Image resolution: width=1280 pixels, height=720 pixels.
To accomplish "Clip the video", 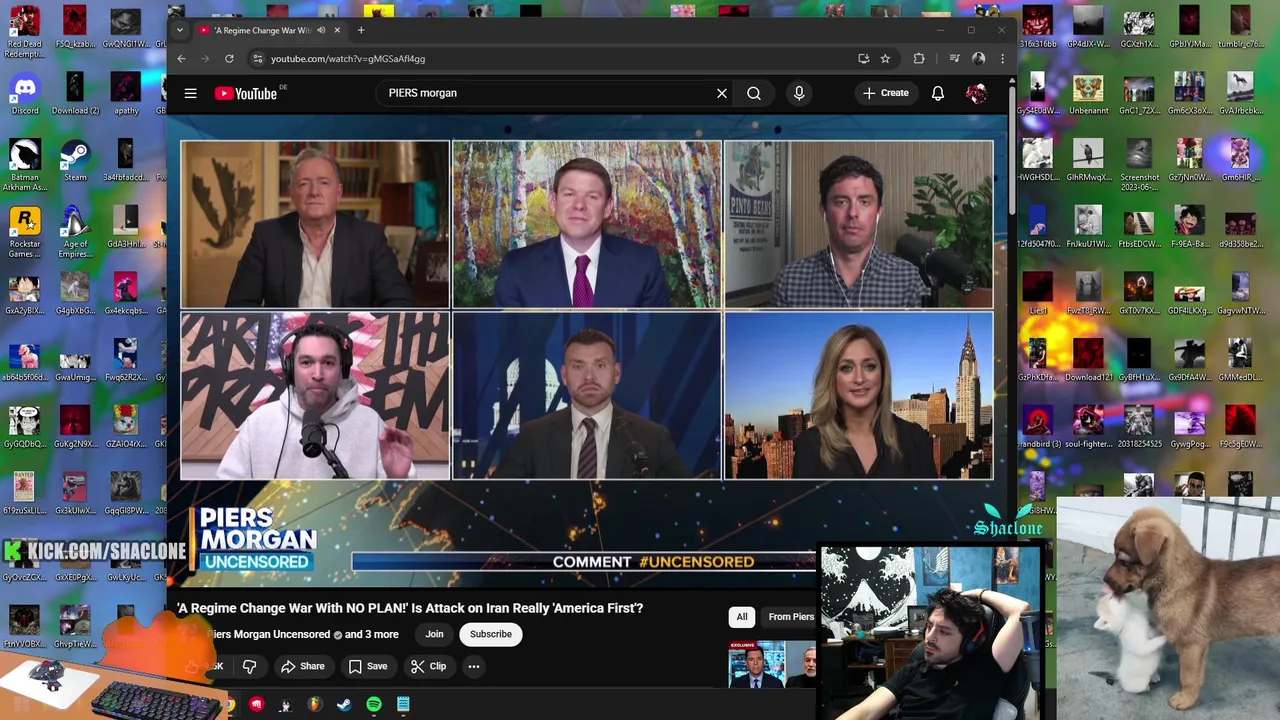I will (428, 666).
